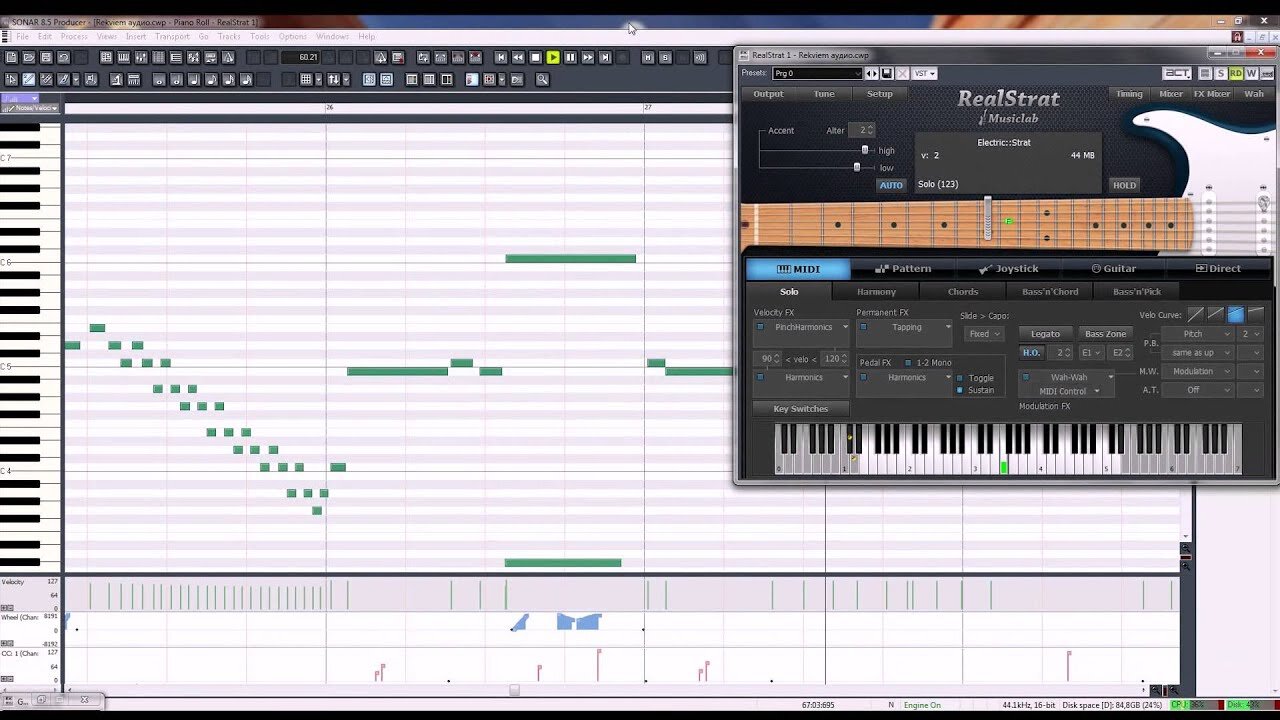Select the Toggle pedal option
The height and width of the screenshot is (720, 1280).
click(960, 378)
